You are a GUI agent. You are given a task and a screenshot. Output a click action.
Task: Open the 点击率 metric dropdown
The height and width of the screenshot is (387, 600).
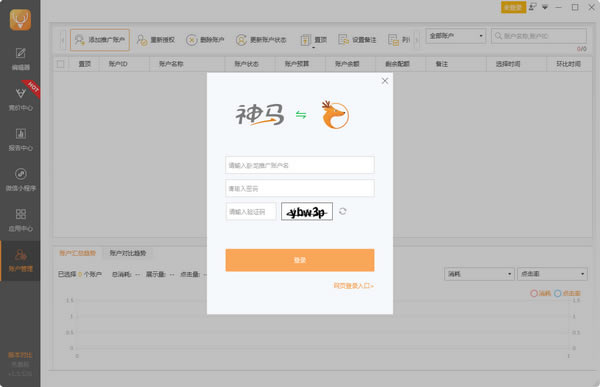(x=552, y=274)
